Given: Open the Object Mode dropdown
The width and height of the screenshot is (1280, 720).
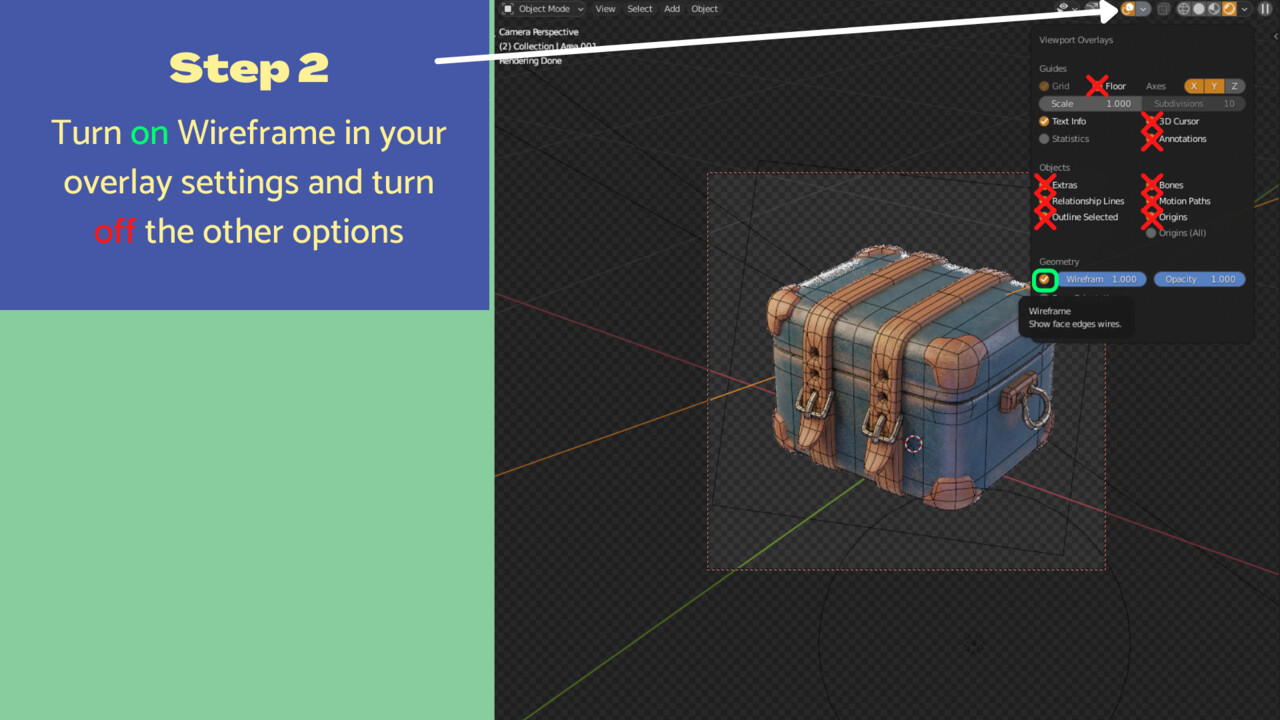Looking at the screenshot, I should click(x=543, y=9).
